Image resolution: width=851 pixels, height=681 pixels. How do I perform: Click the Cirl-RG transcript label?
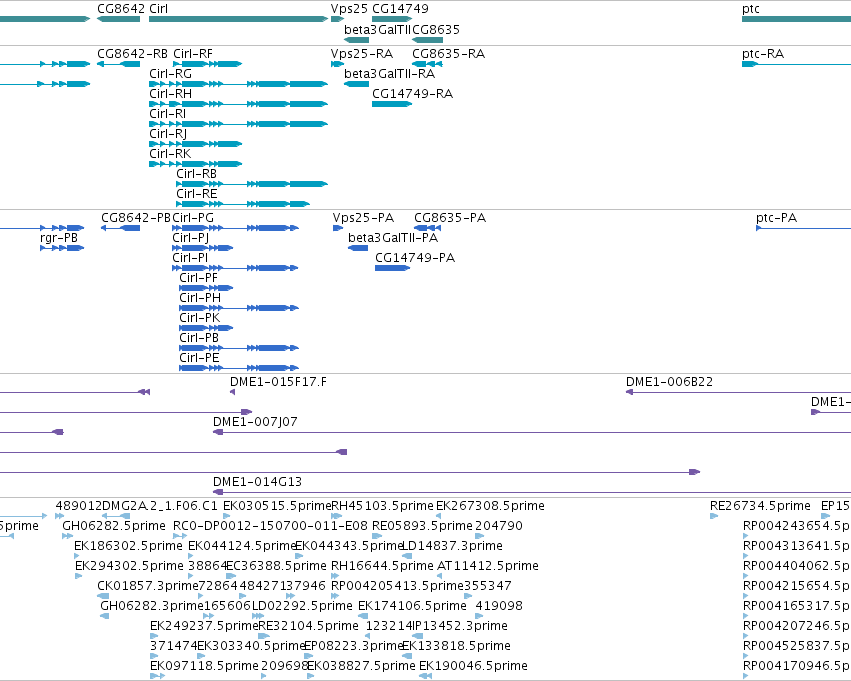(x=170, y=74)
